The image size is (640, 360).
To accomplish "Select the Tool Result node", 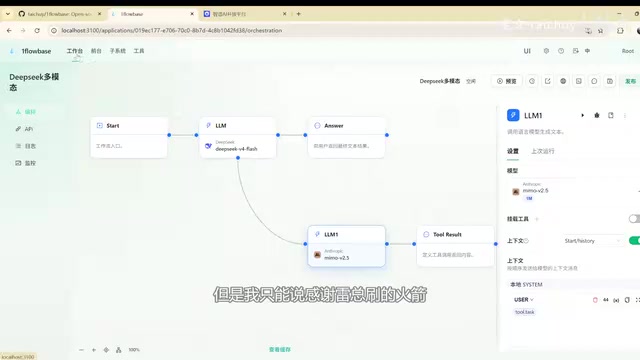I will click(x=456, y=246).
